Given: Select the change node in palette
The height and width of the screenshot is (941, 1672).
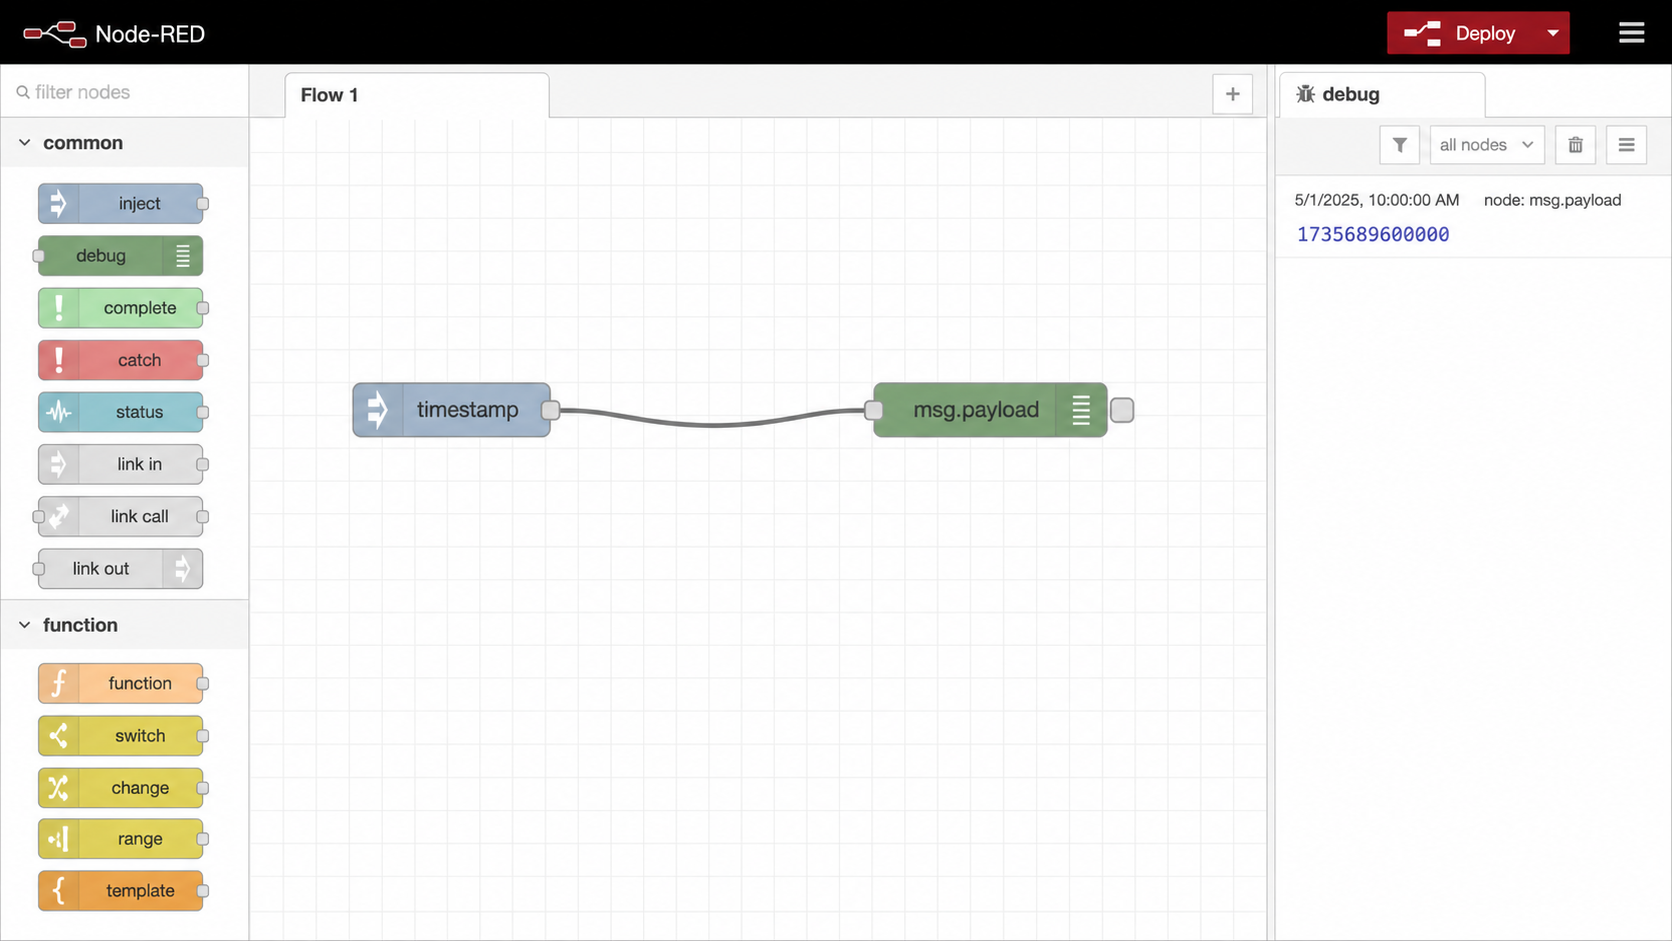Looking at the screenshot, I should click(x=121, y=787).
